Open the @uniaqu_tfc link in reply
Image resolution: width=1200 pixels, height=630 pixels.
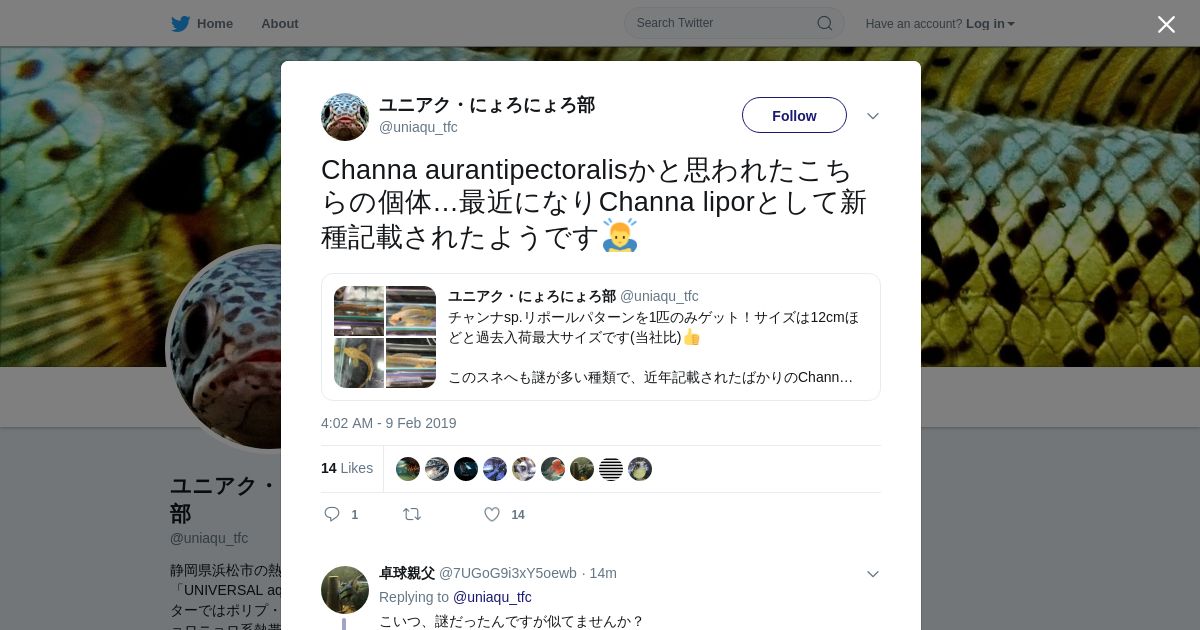[492, 597]
